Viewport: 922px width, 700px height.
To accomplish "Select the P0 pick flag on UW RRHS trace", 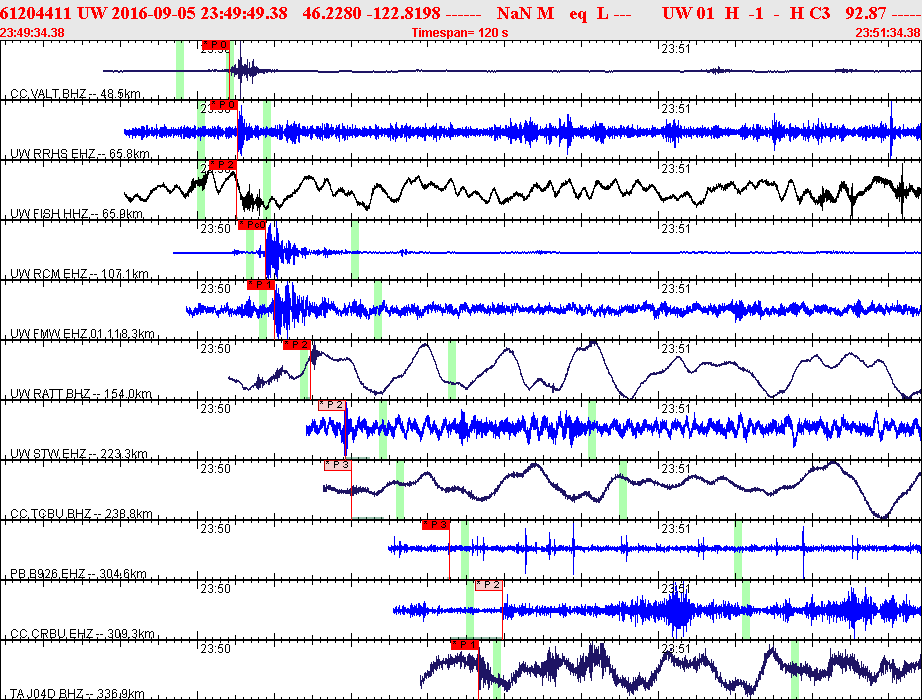I will click(x=223, y=105).
